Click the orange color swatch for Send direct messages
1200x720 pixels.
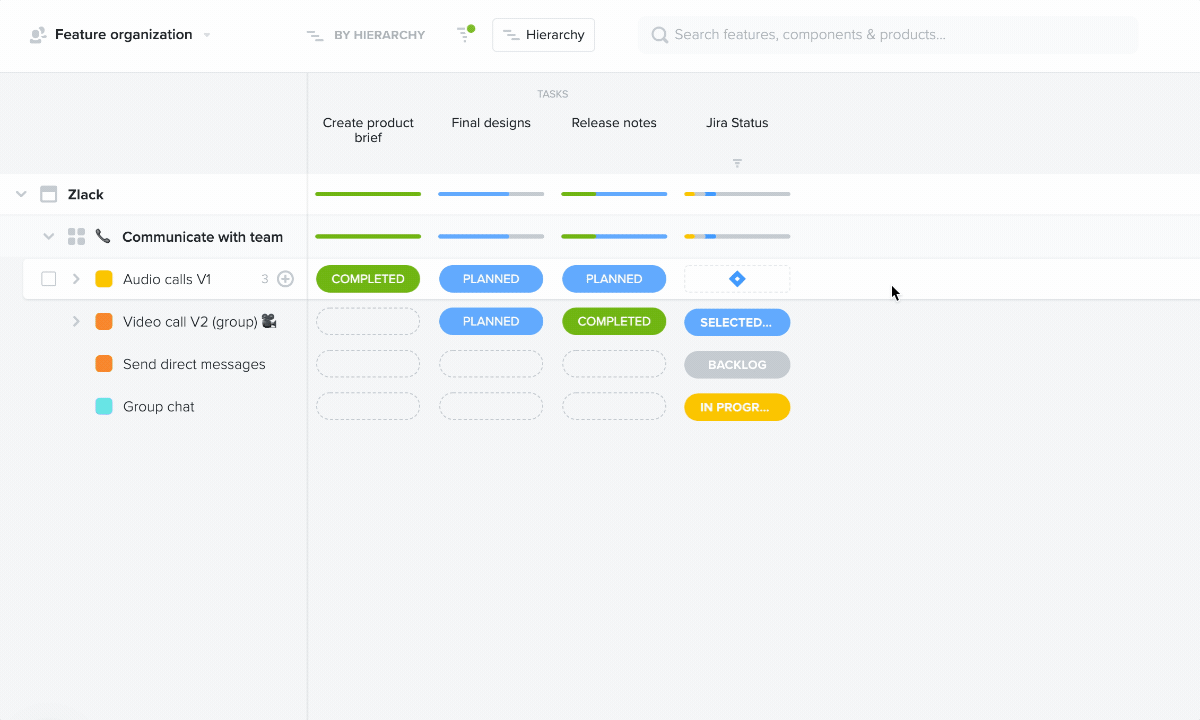pyautogui.click(x=104, y=364)
